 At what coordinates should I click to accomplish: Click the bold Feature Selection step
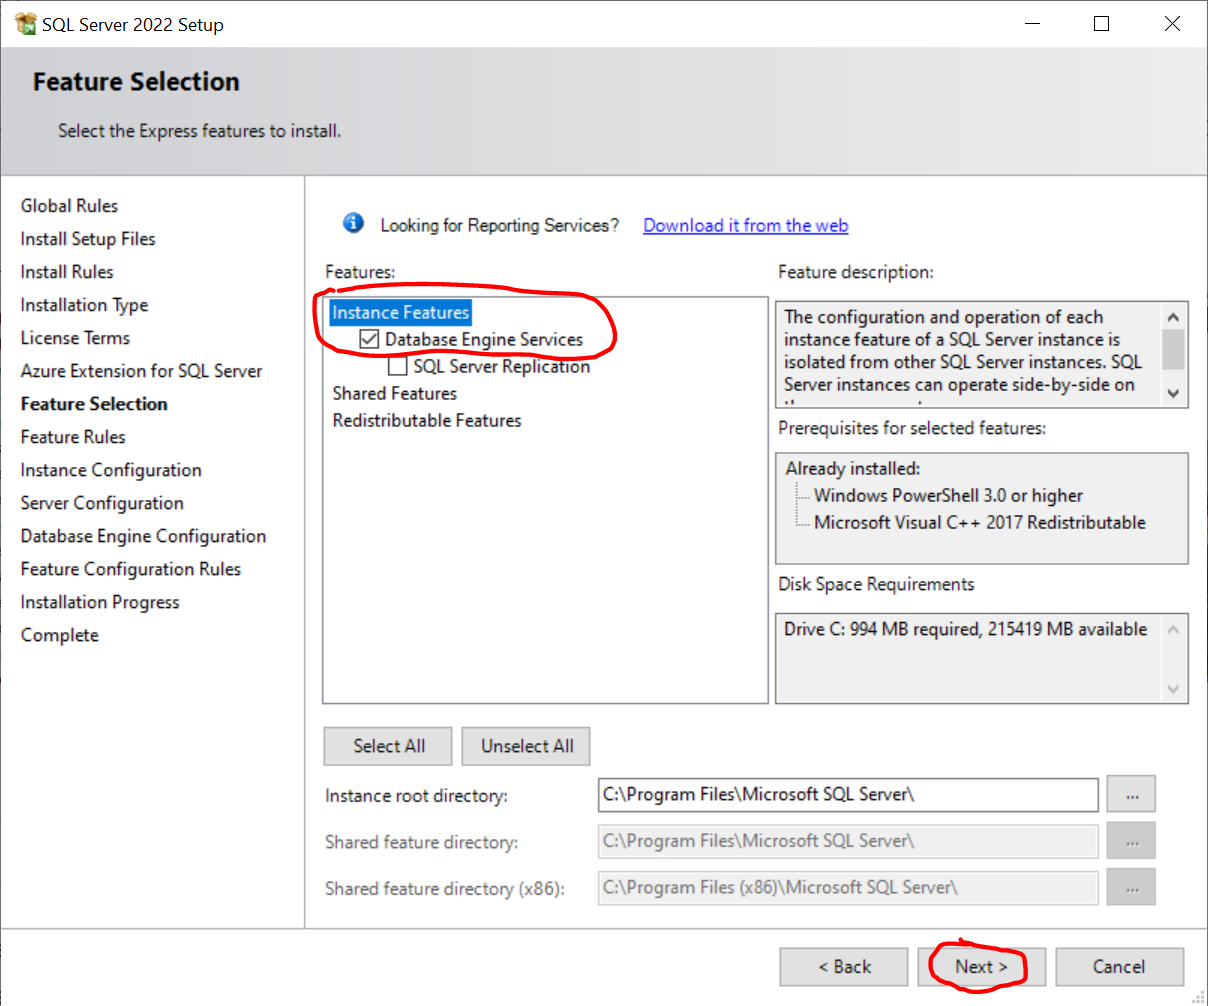[94, 404]
